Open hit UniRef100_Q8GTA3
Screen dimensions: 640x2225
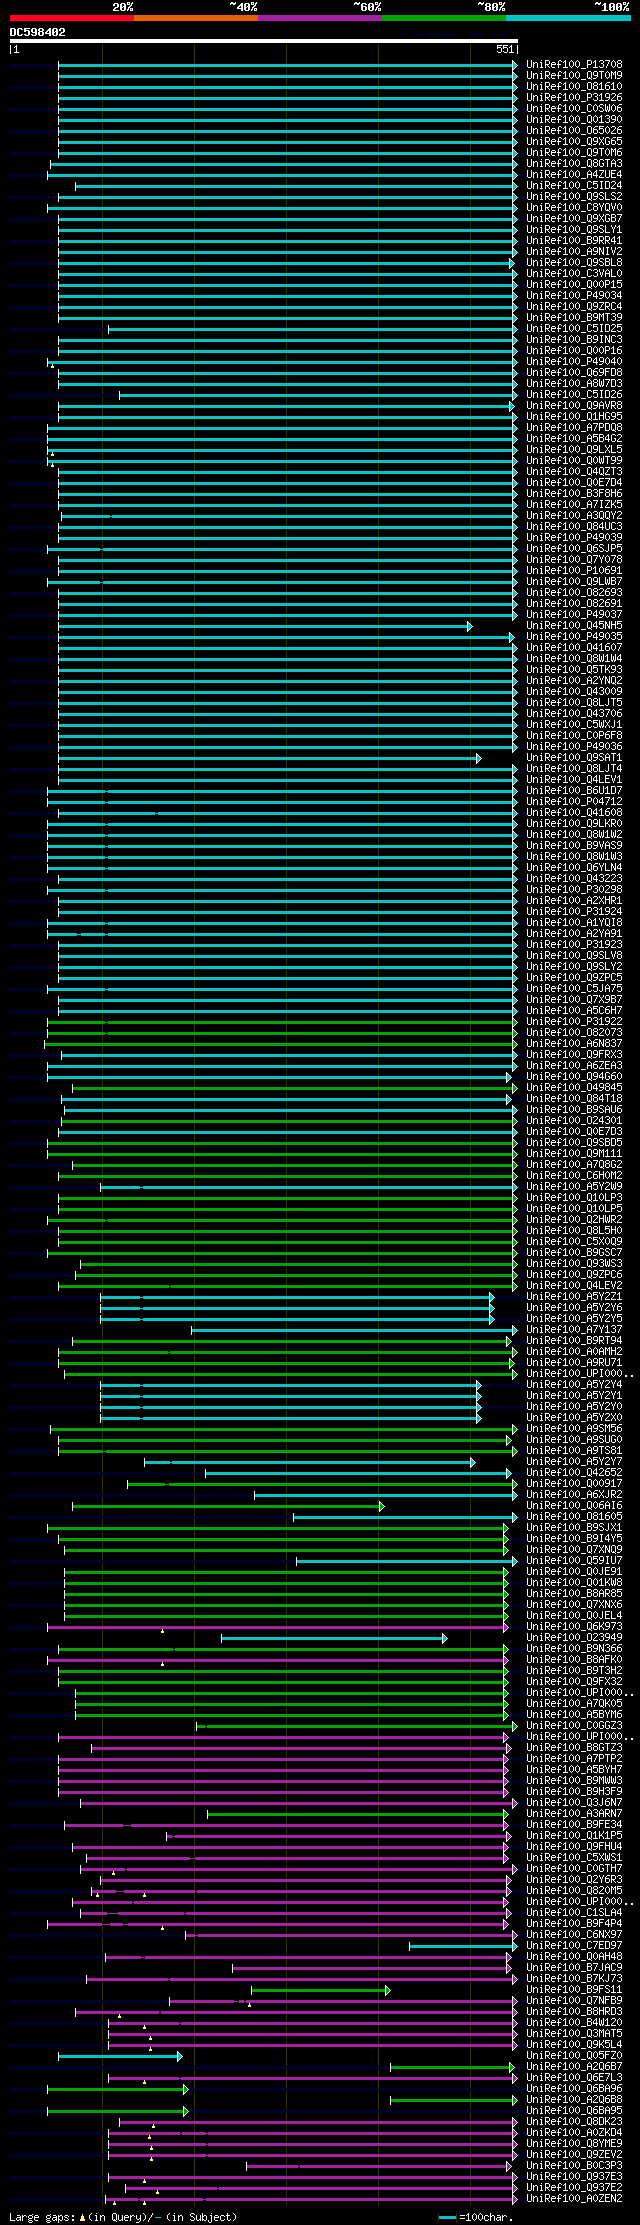(574, 164)
